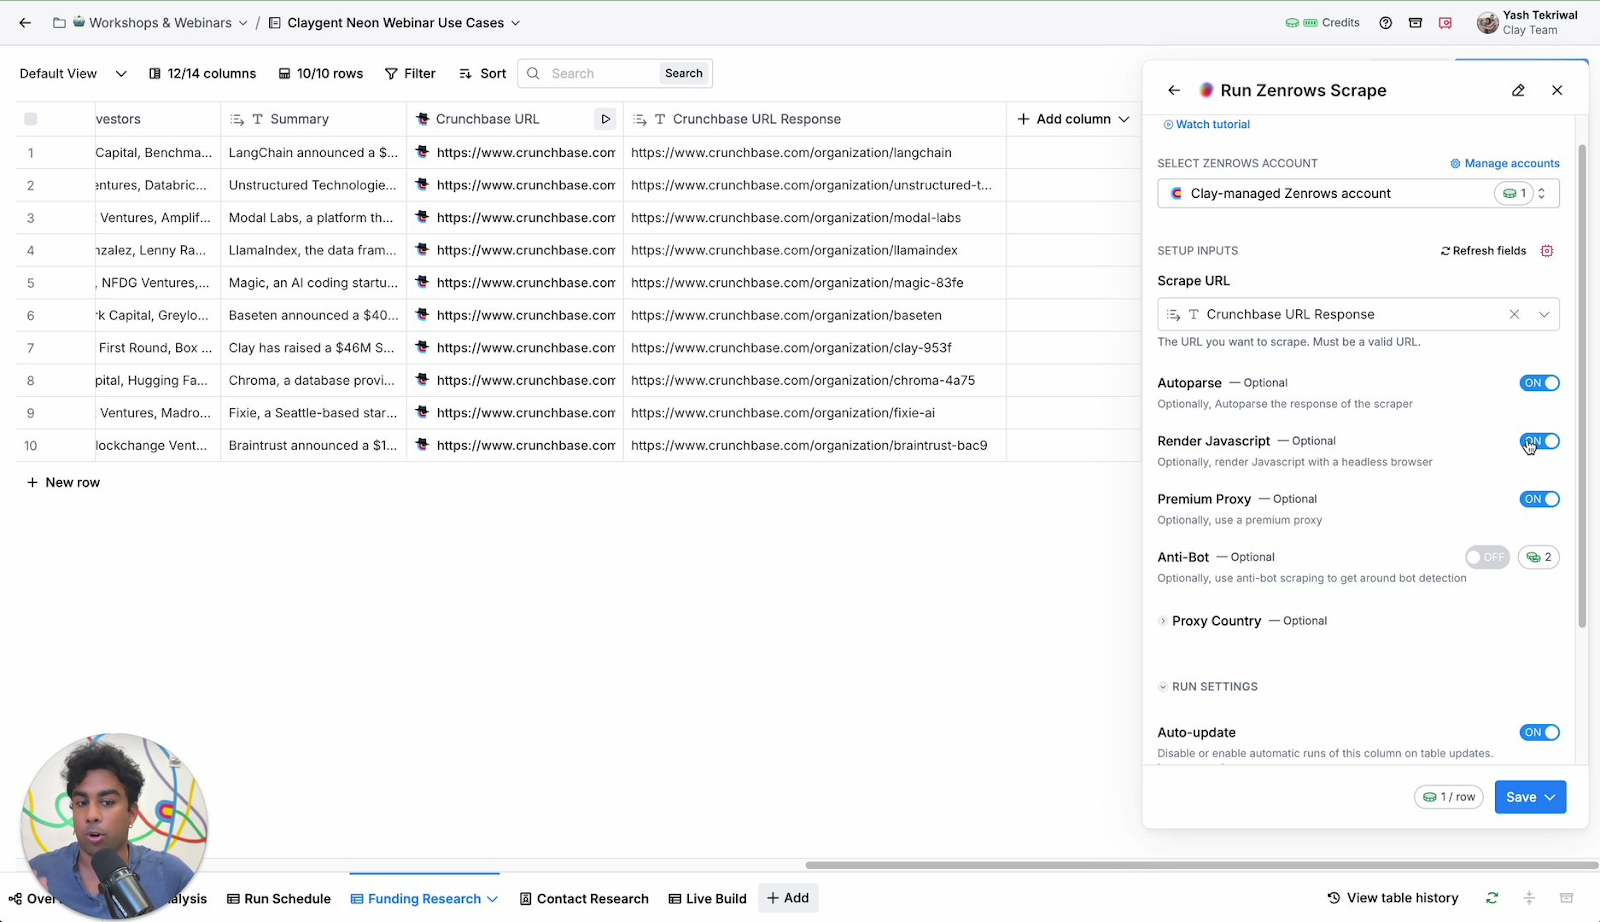Open Yash Tekriwal profile avatar
1600x922 pixels.
(x=1487, y=22)
